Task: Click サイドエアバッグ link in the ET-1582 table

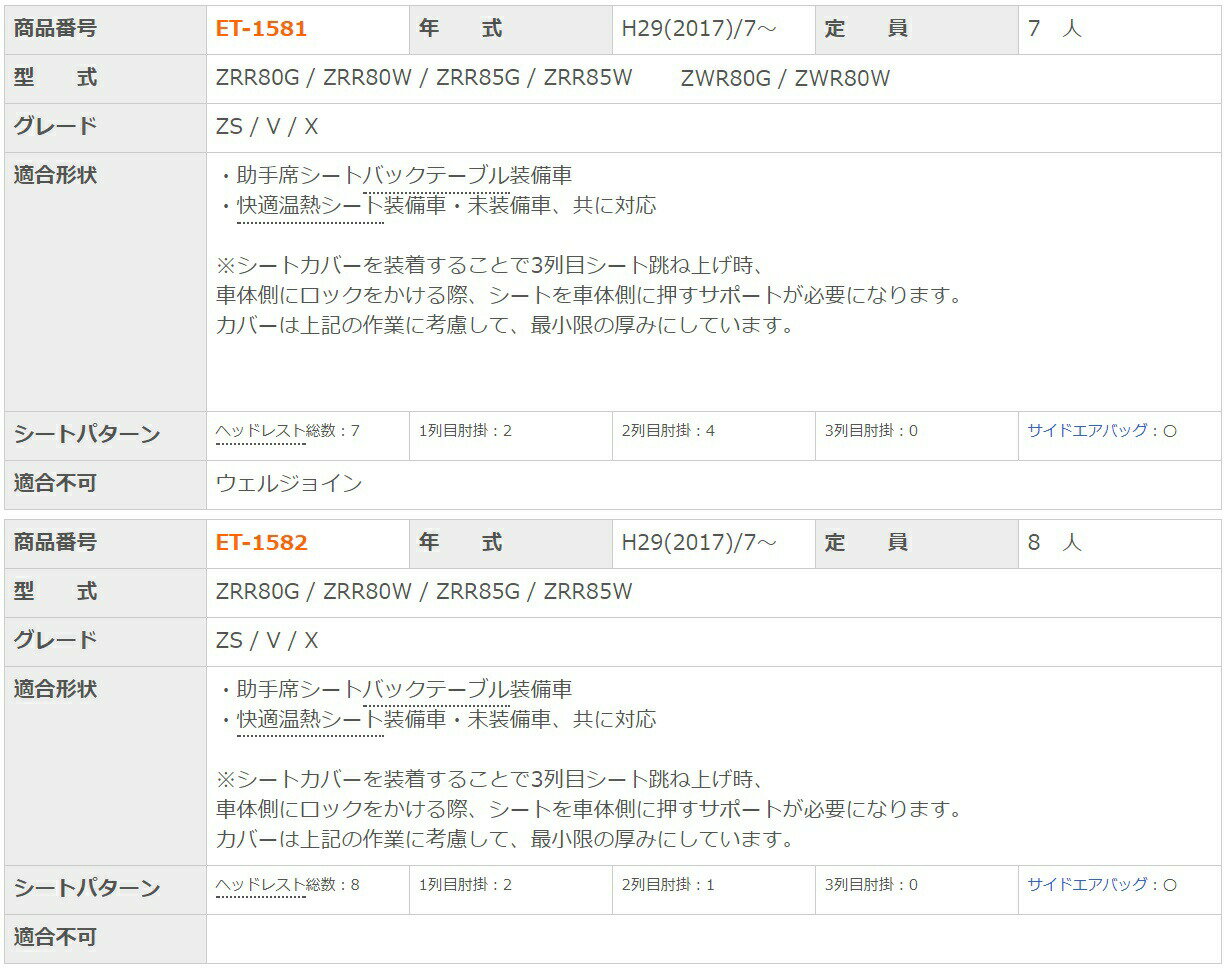Action: pos(1087,885)
